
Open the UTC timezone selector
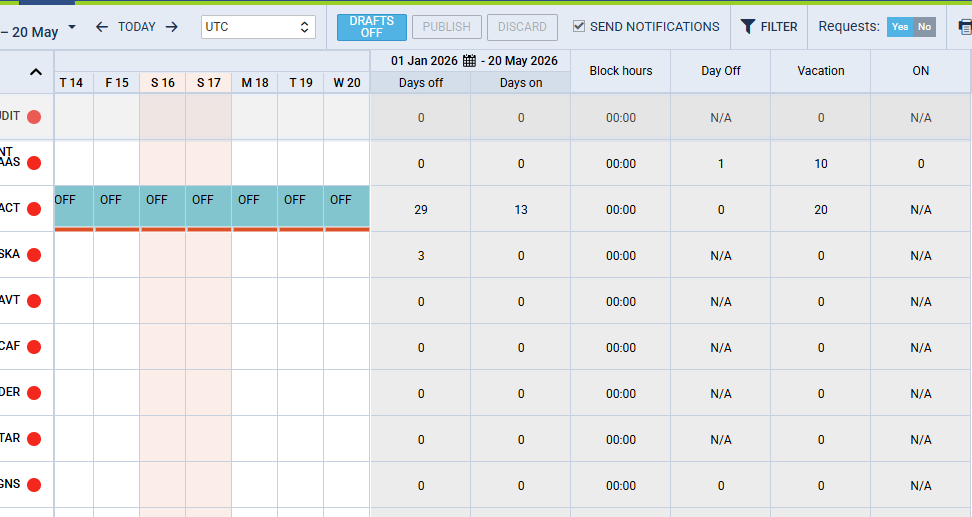258,27
